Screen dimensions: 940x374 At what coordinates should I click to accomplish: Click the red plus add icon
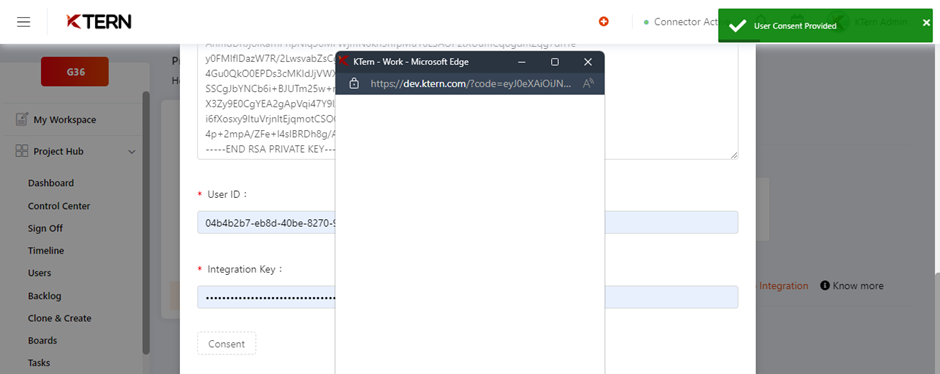pyautogui.click(x=604, y=22)
